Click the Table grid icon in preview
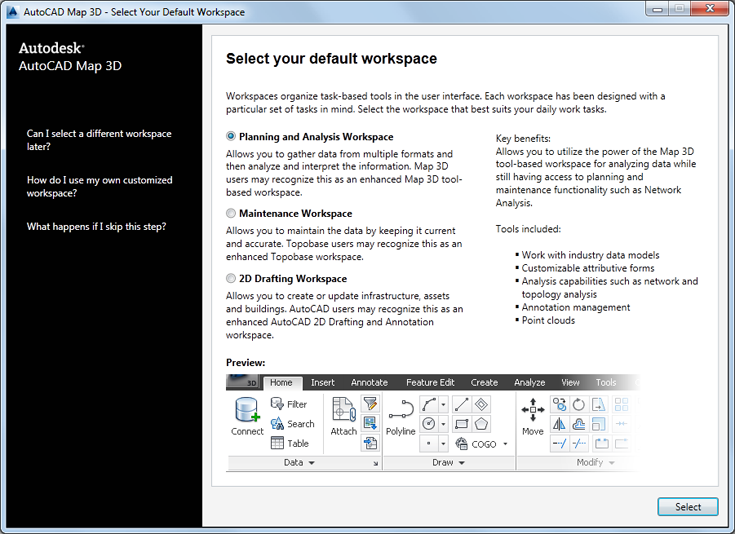 click(x=277, y=443)
